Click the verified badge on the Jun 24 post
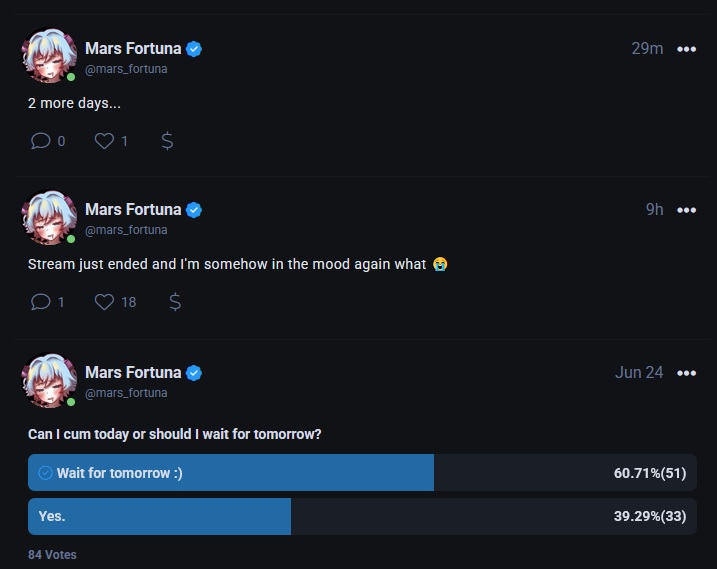This screenshot has width=717, height=569. 194,373
